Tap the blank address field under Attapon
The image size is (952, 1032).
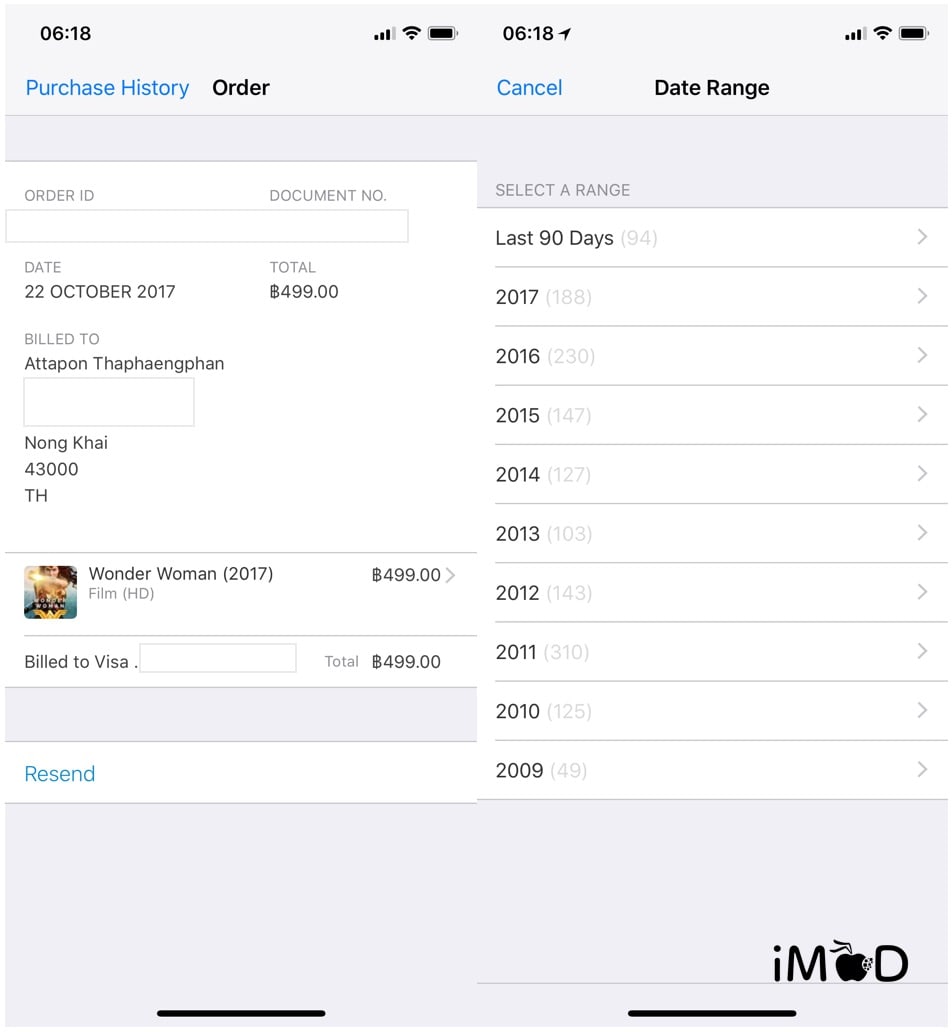click(x=108, y=401)
